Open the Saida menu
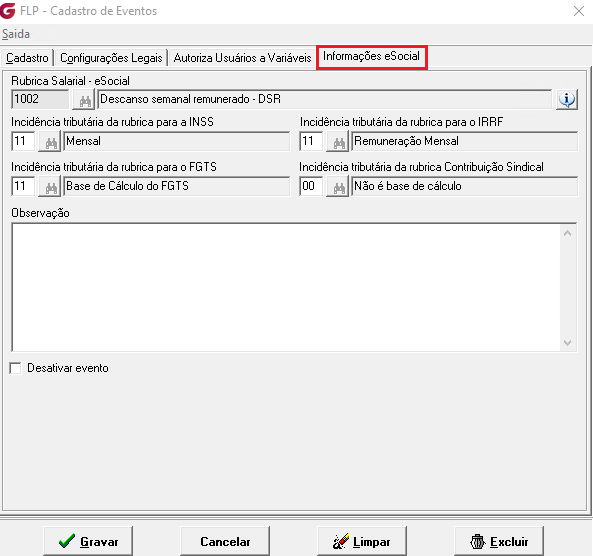Viewport: 593px width, 556px height. [16, 34]
